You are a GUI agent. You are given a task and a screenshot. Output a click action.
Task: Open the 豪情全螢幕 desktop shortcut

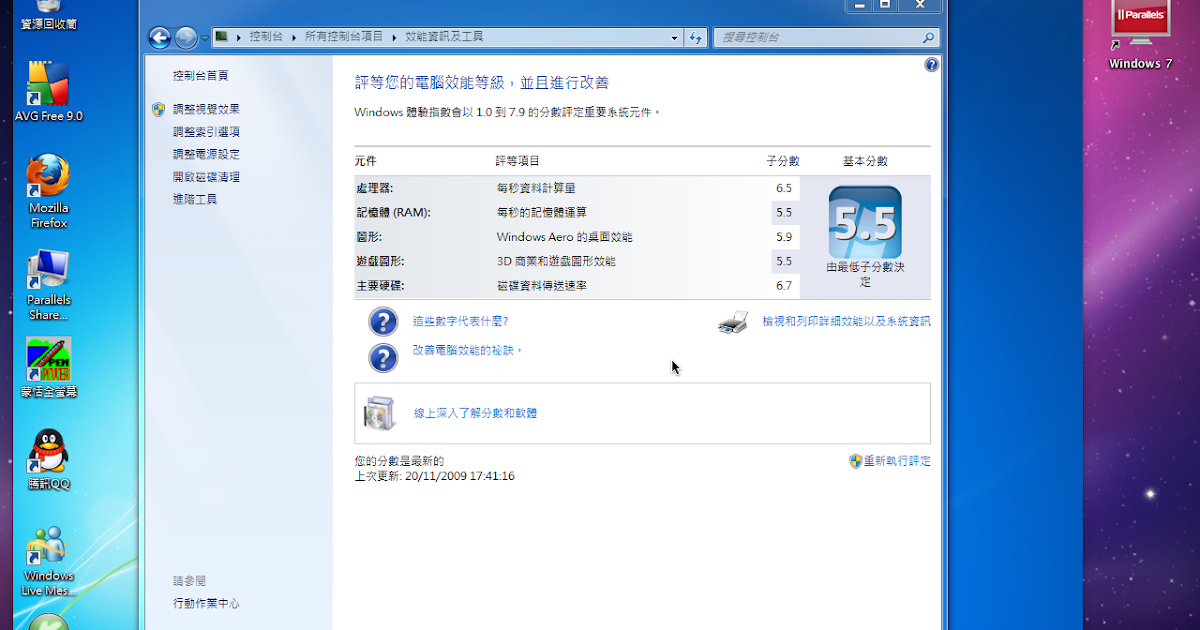click(48, 367)
